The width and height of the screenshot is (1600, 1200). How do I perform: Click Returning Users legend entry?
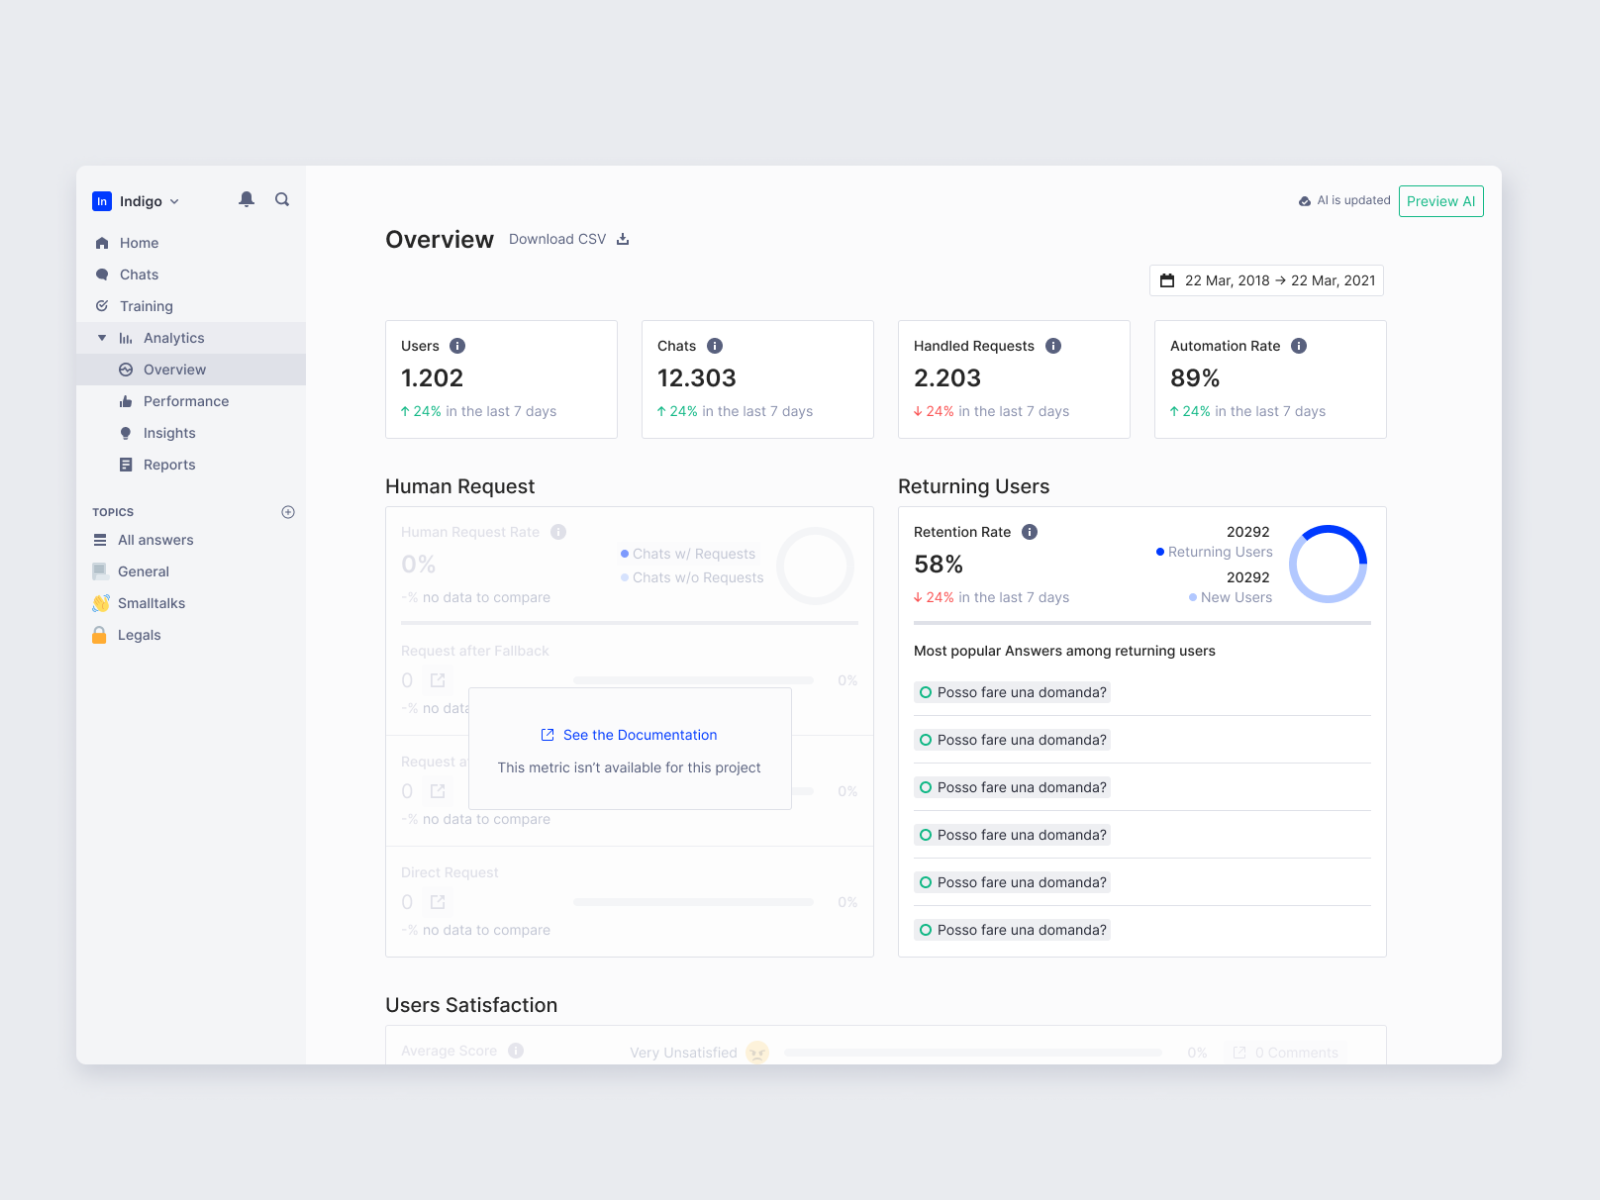tap(1214, 552)
